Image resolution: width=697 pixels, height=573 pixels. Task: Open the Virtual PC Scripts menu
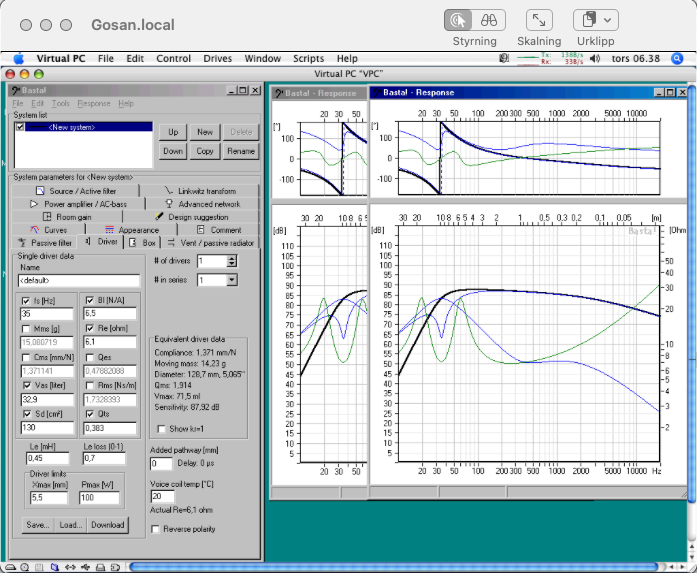(x=308, y=59)
